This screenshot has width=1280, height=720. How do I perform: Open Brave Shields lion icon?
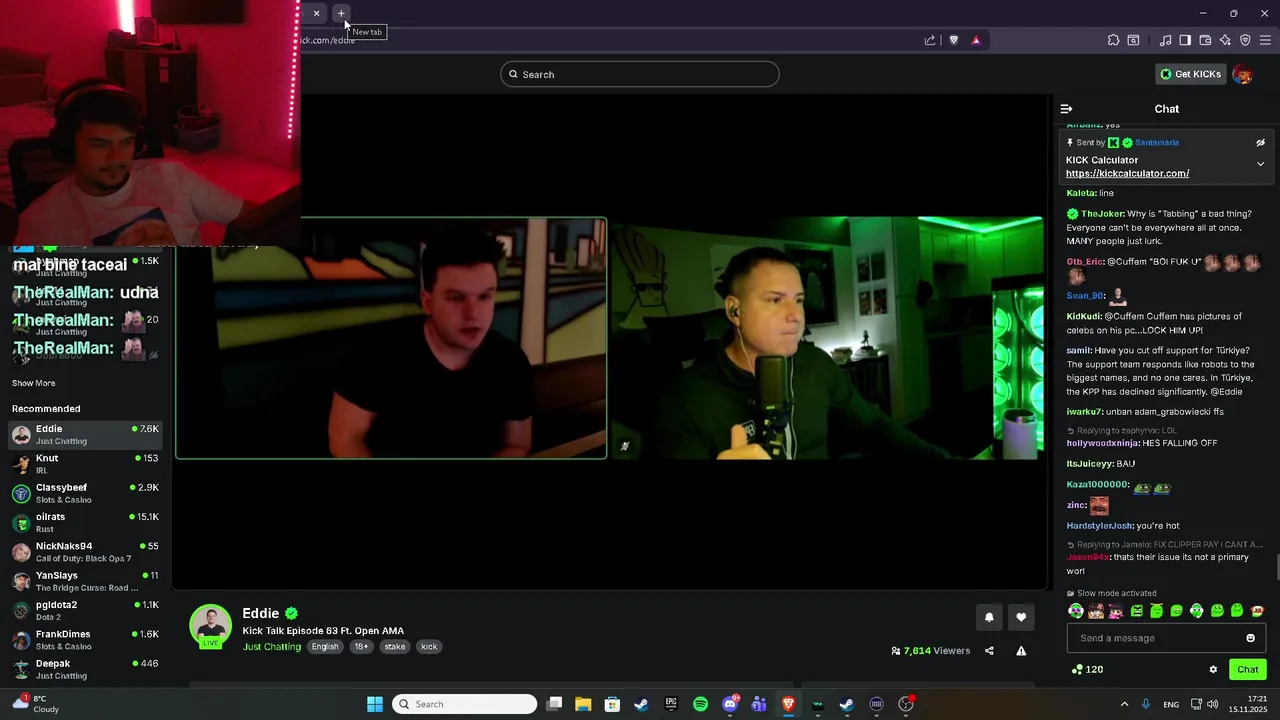(x=953, y=40)
